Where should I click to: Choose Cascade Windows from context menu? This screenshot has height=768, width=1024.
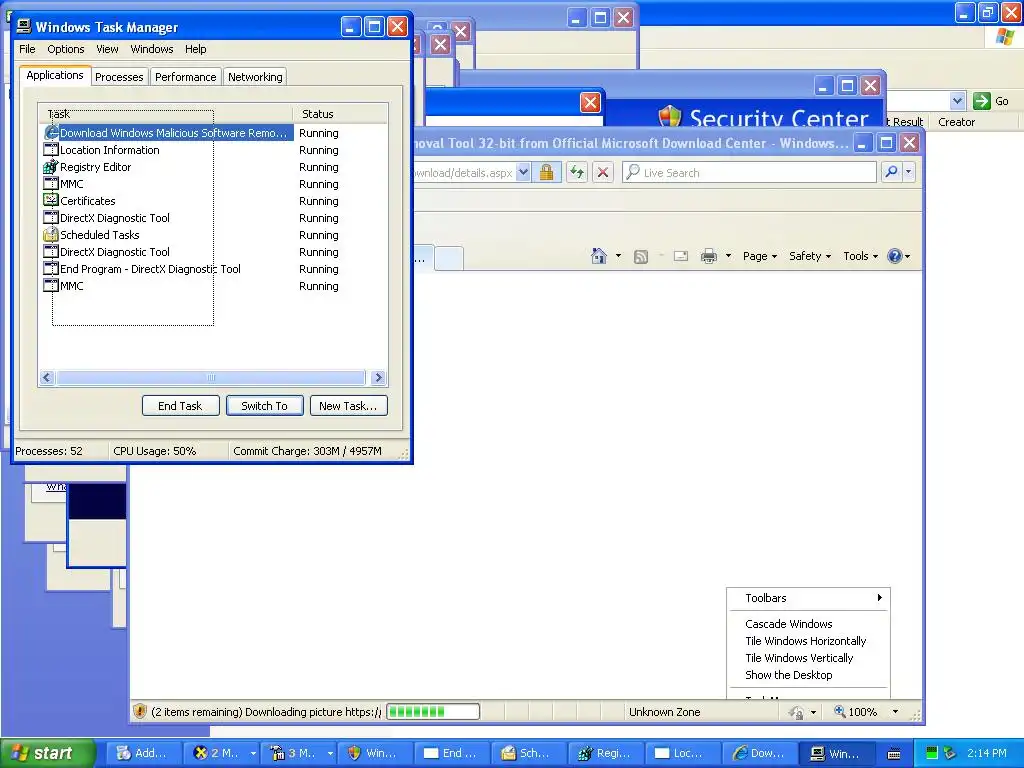808,624
